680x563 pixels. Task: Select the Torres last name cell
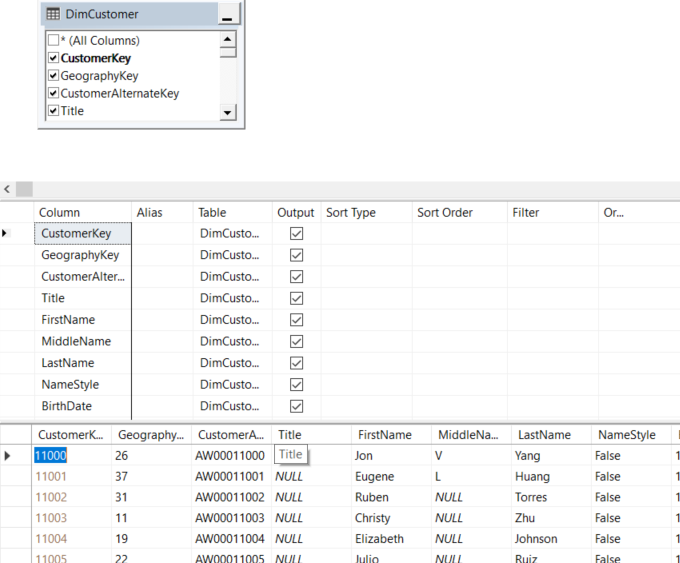coord(551,497)
